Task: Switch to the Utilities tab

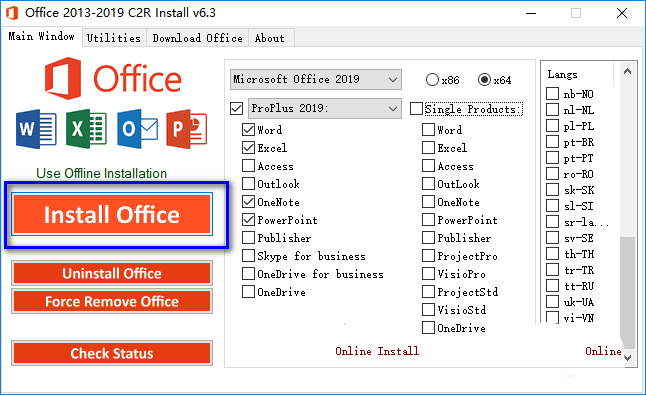Action: point(114,38)
